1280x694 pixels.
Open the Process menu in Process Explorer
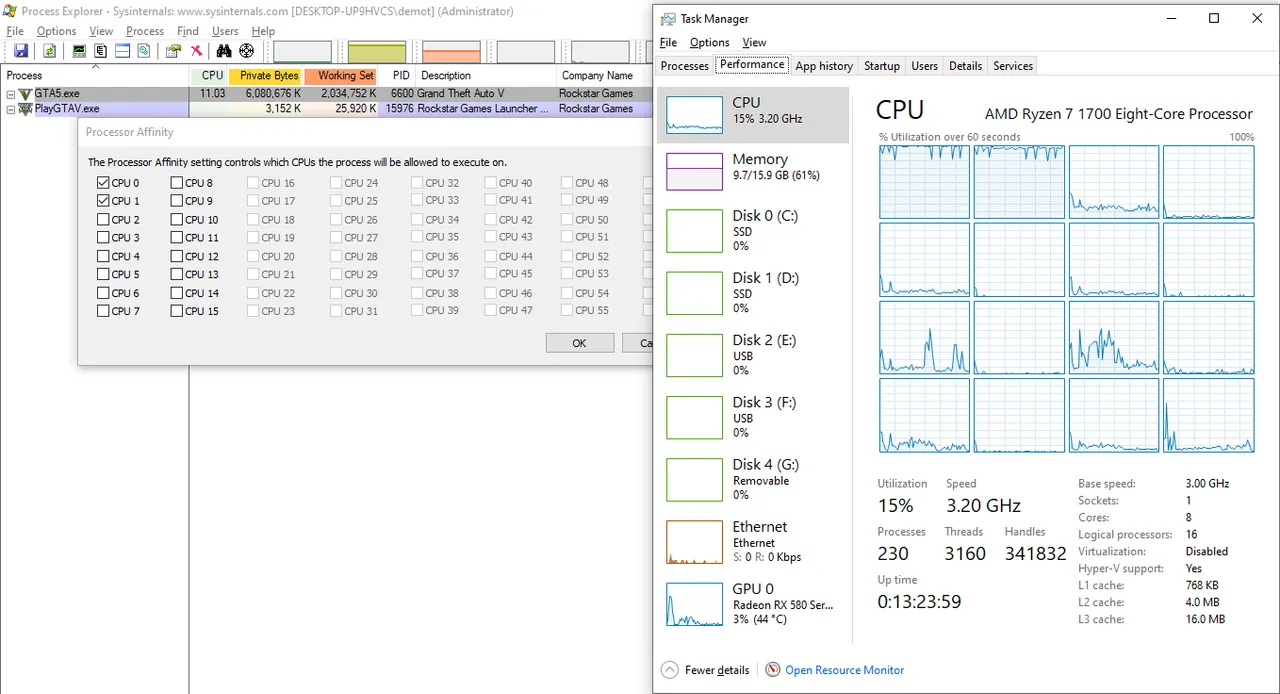145,31
